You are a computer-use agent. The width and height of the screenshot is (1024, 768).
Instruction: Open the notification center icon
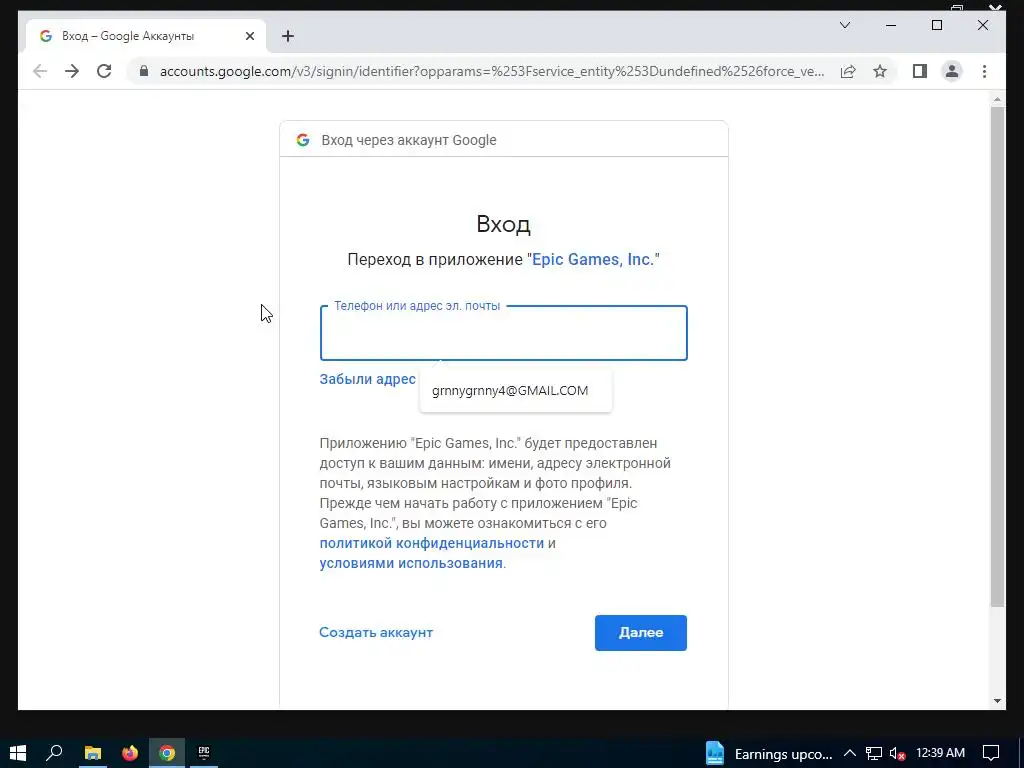pyautogui.click(x=991, y=753)
